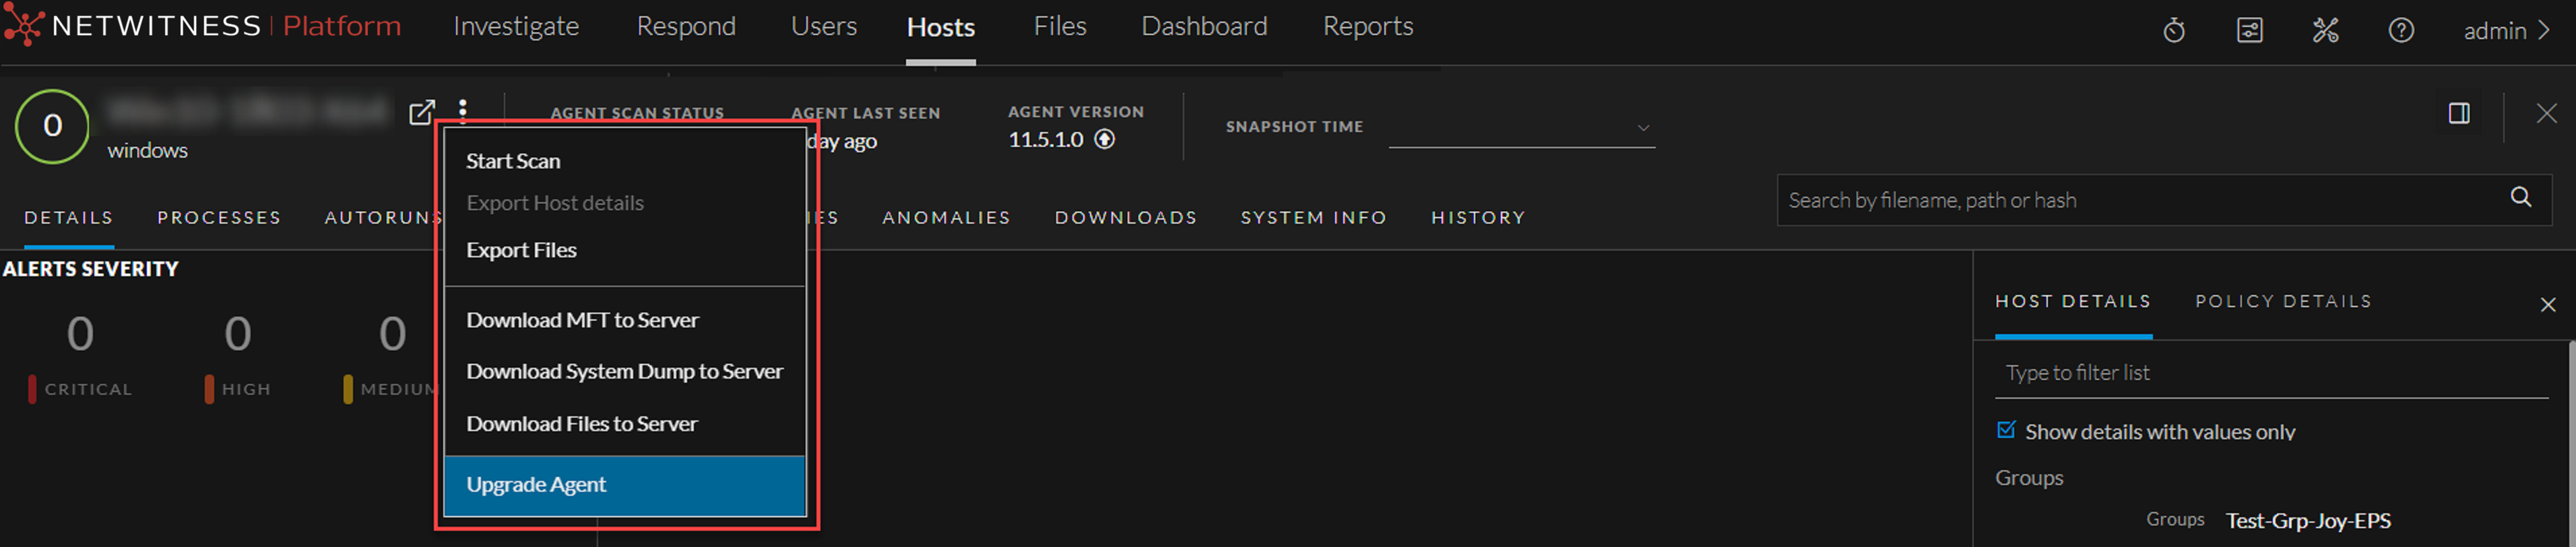Select Download System Dump to Server

624,371
